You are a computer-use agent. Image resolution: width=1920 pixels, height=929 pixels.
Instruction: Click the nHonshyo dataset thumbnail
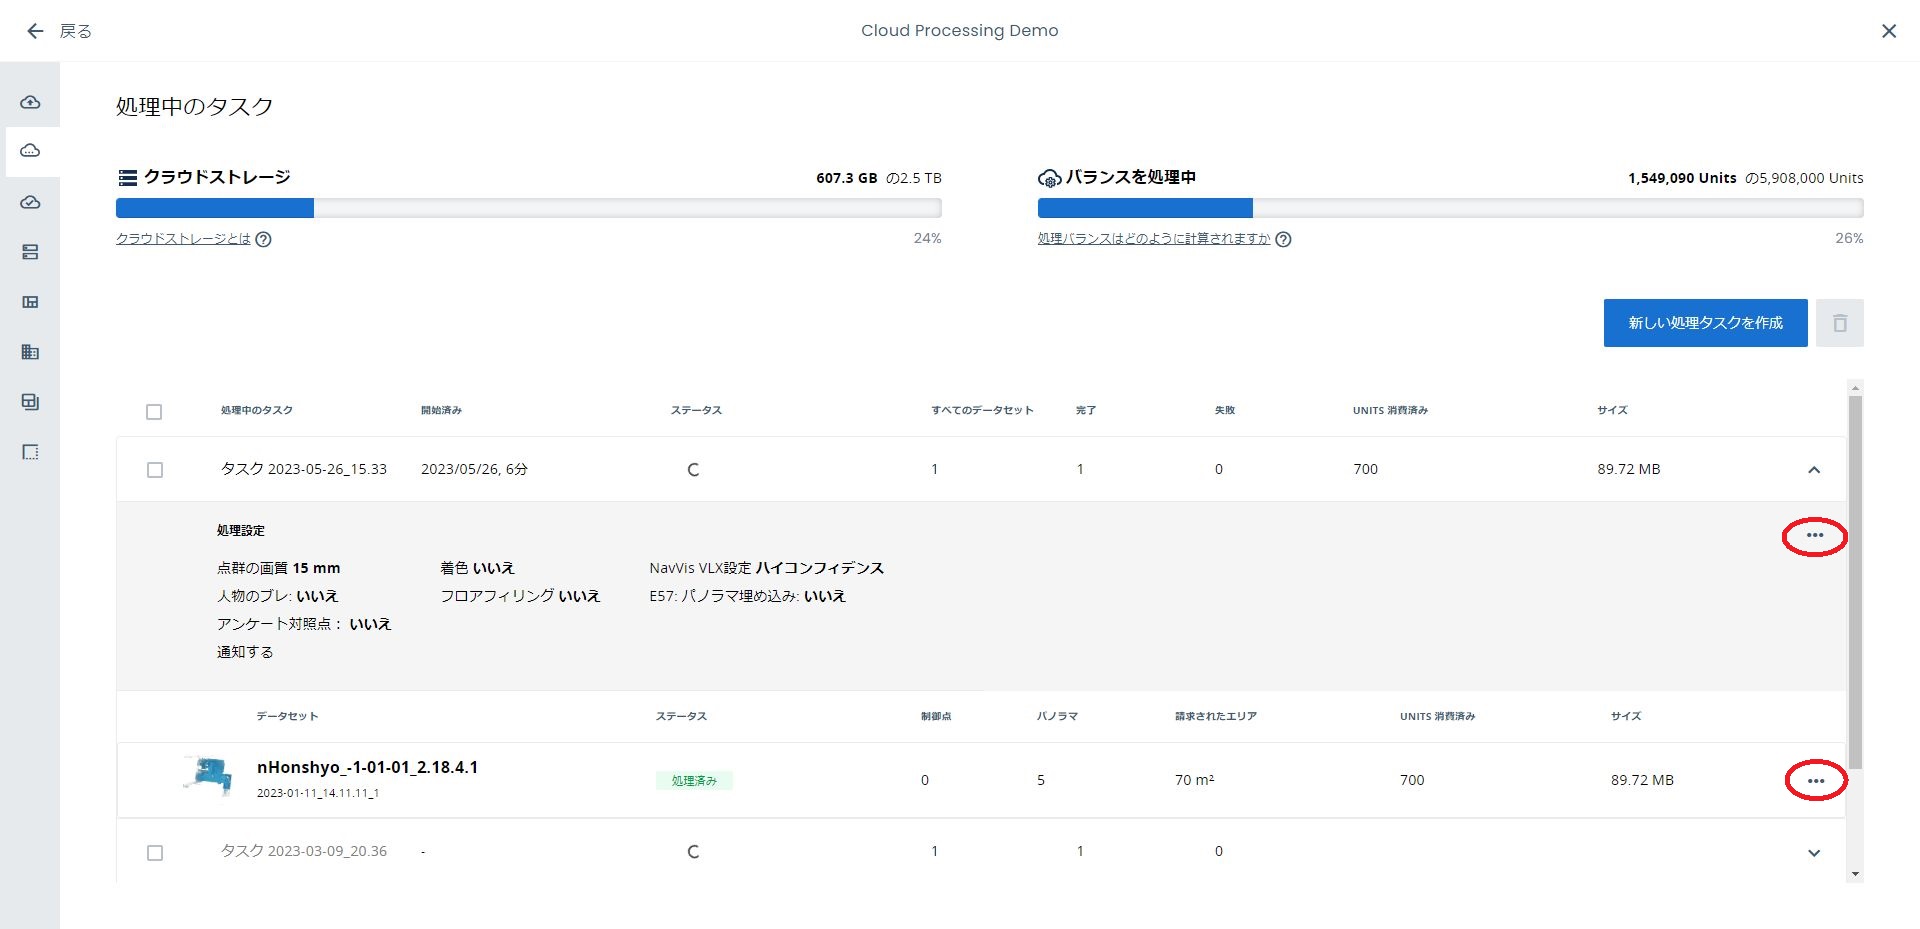(x=208, y=776)
